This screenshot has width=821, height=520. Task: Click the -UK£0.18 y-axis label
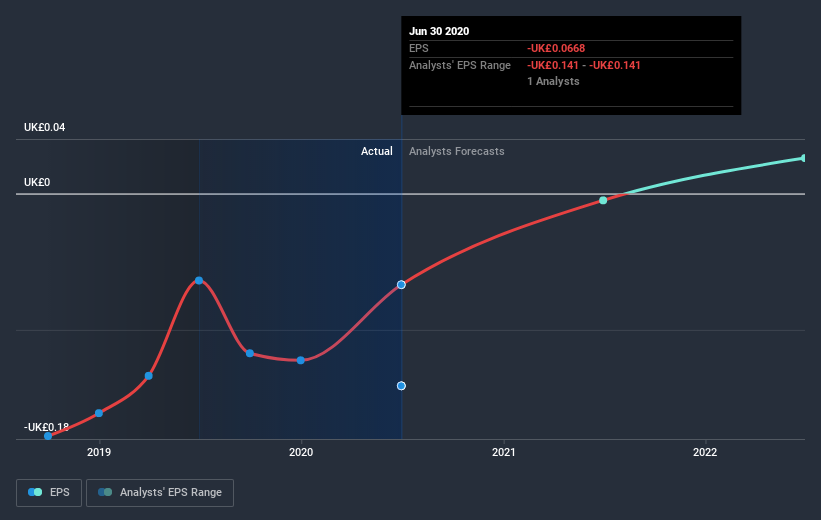point(46,427)
